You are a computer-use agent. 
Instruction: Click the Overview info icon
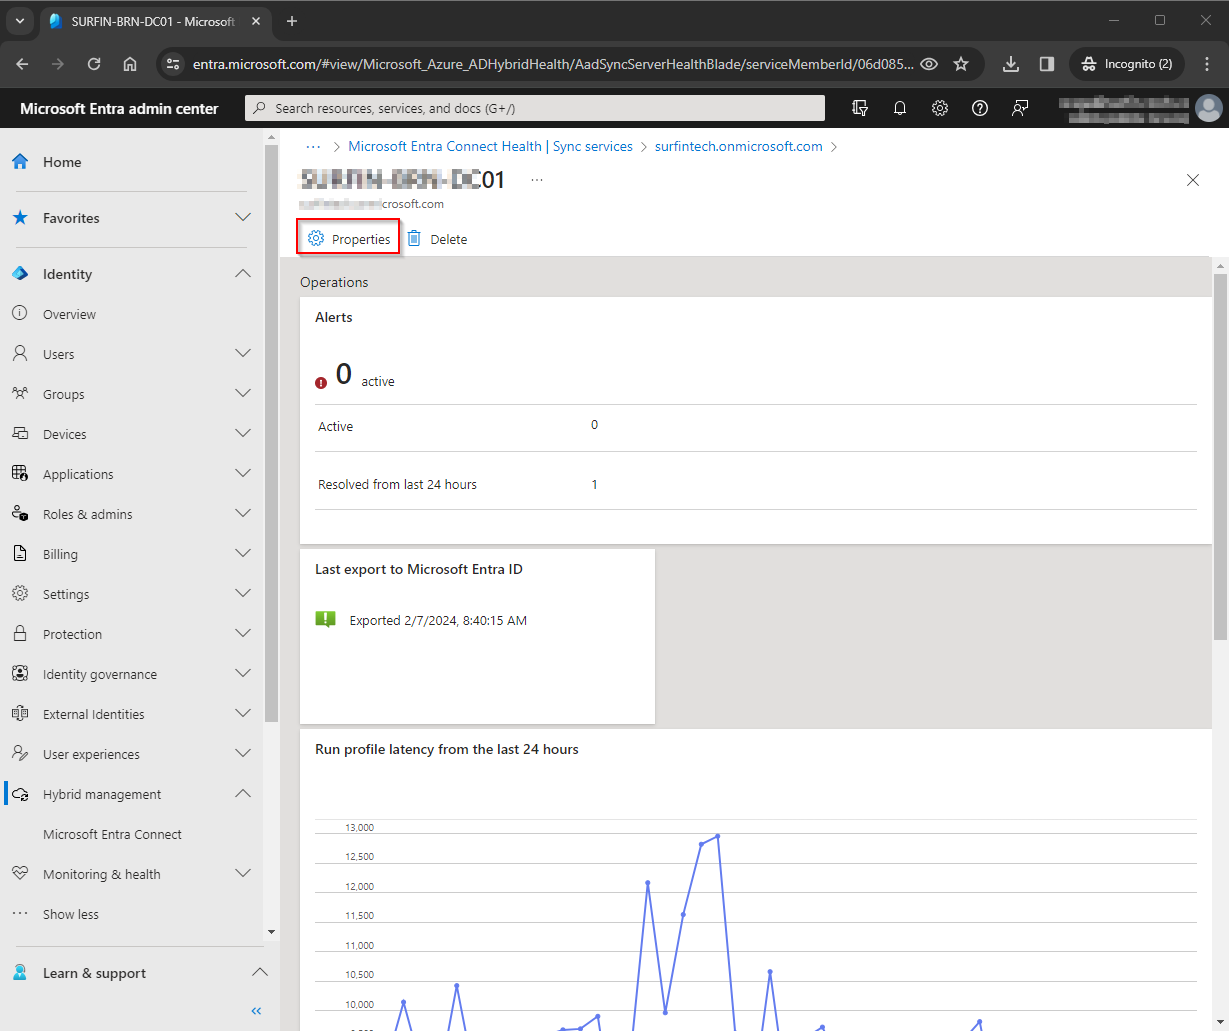(20, 314)
